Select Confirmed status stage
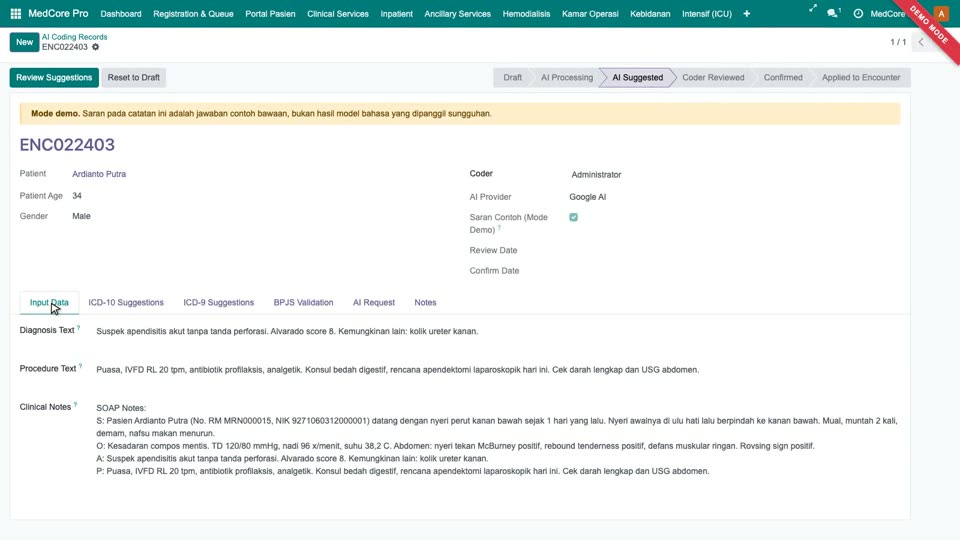 tap(782, 78)
